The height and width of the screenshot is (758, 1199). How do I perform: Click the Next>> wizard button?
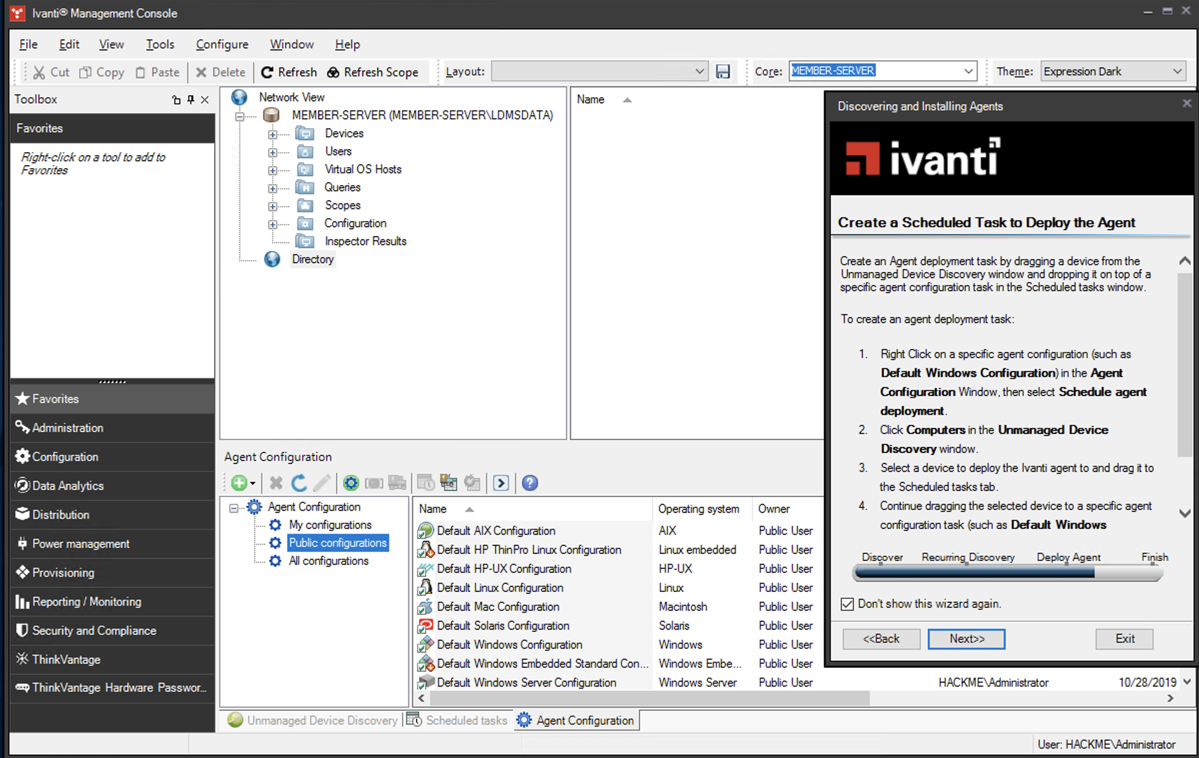coord(966,639)
